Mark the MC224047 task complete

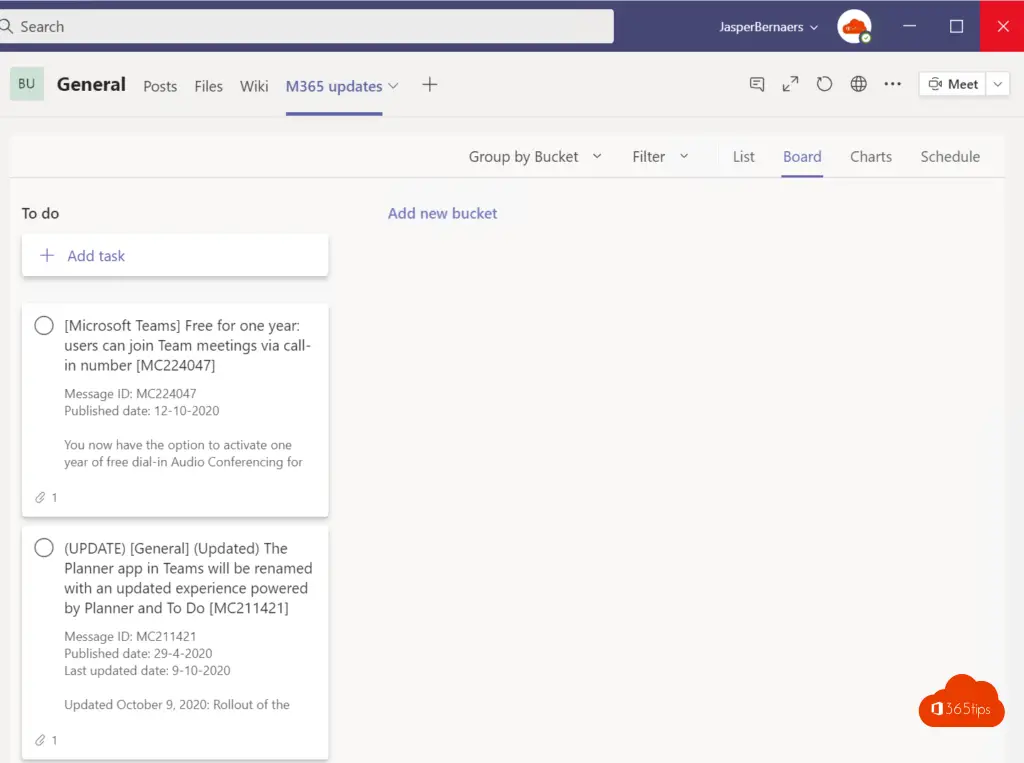[44, 326]
